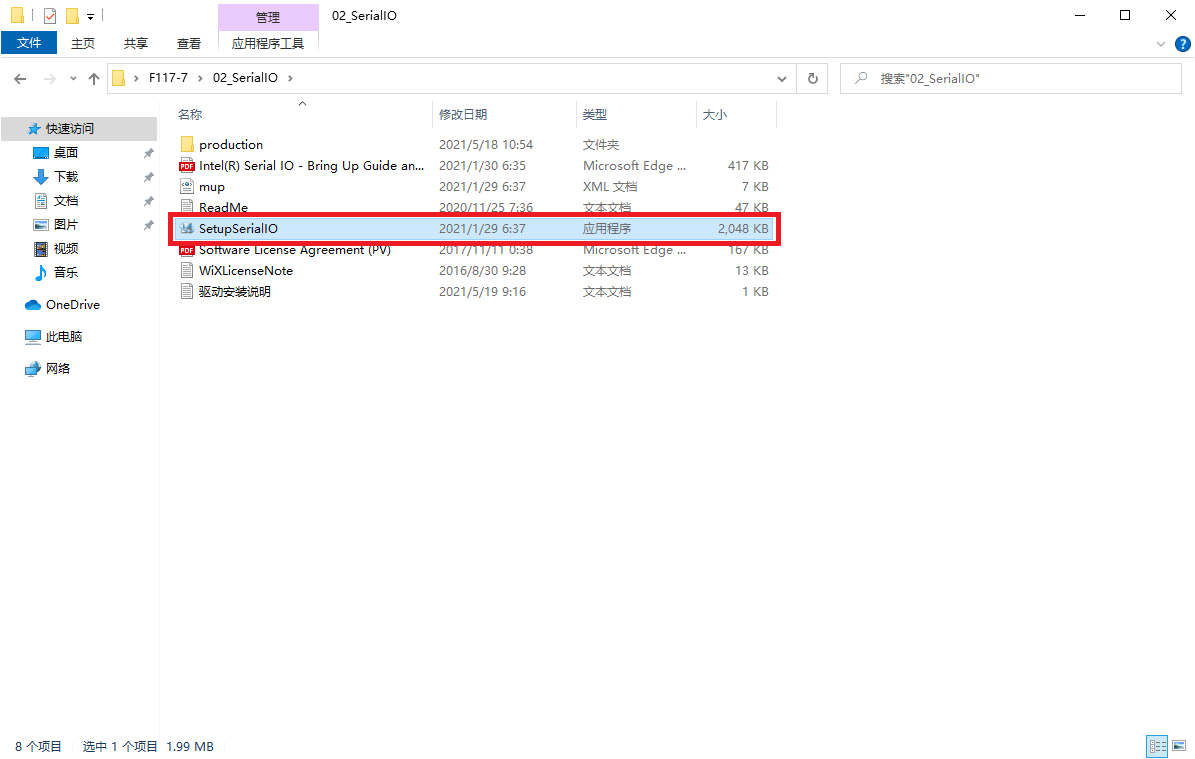The width and height of the screenshot is (1195, 759).
Task: Expand the chevron after F117-7 in address bar
Action: coord(200,78)
